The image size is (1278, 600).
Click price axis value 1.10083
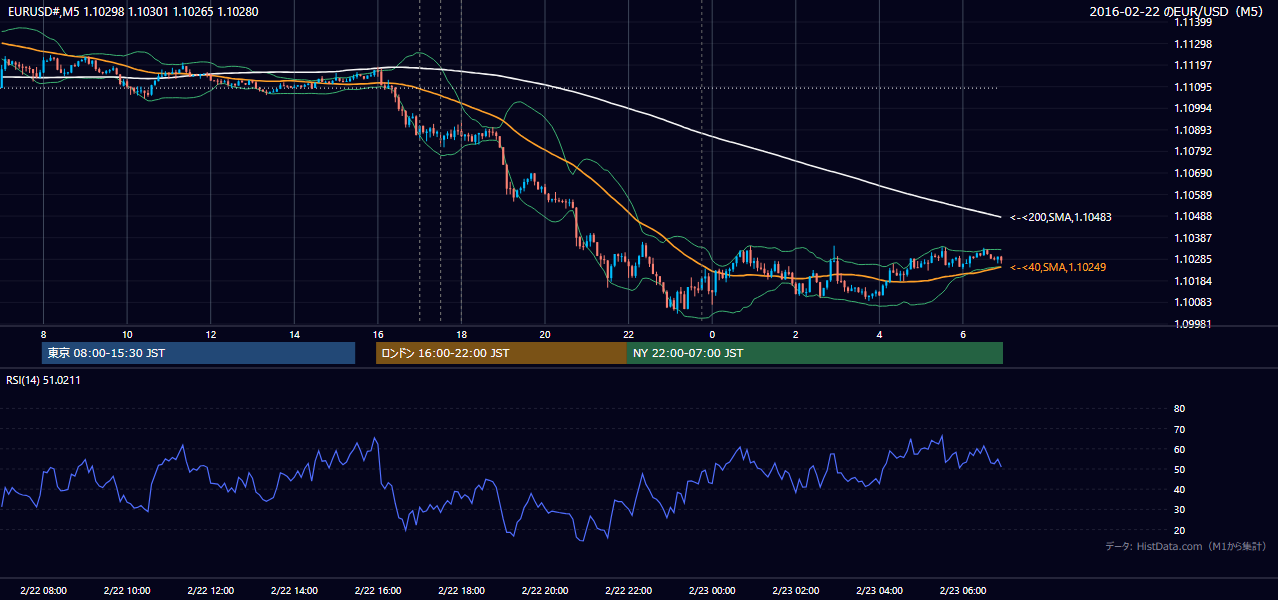[x=1194, y=302]
